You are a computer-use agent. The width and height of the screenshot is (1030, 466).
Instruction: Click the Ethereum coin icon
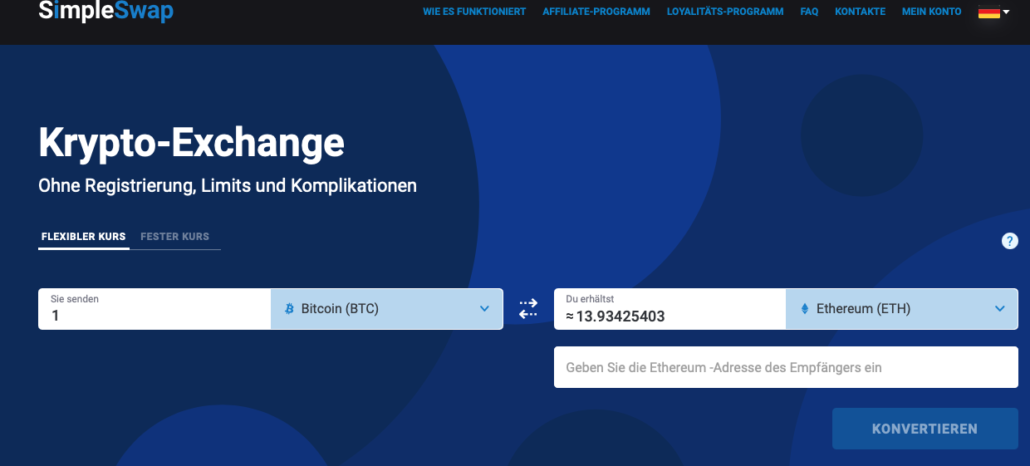point(805,308)
